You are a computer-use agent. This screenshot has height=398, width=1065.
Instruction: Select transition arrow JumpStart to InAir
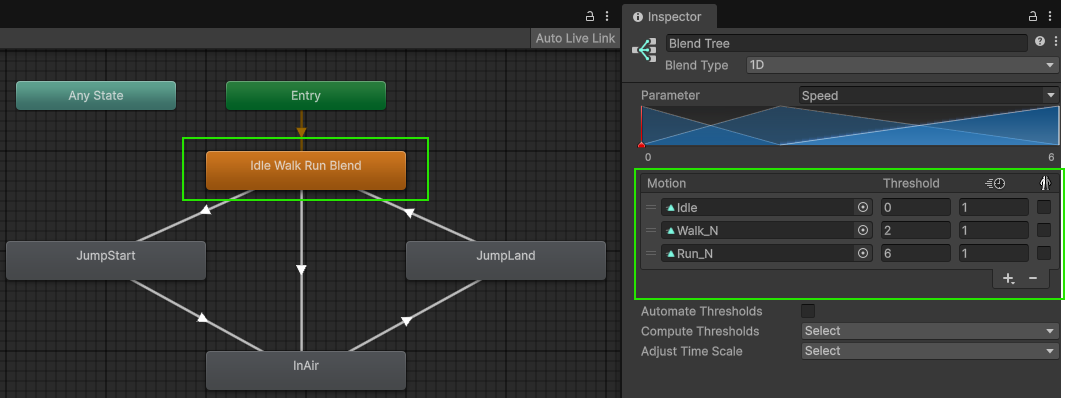pos(202,317)
